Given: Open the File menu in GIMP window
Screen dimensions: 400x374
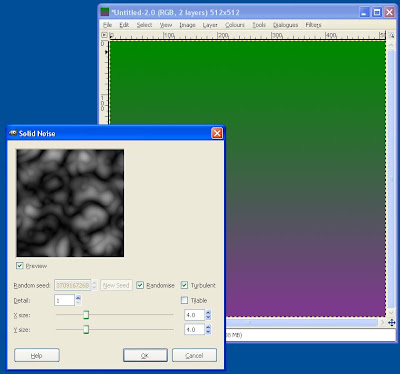Looking at the screenshot, I should 107,25.
